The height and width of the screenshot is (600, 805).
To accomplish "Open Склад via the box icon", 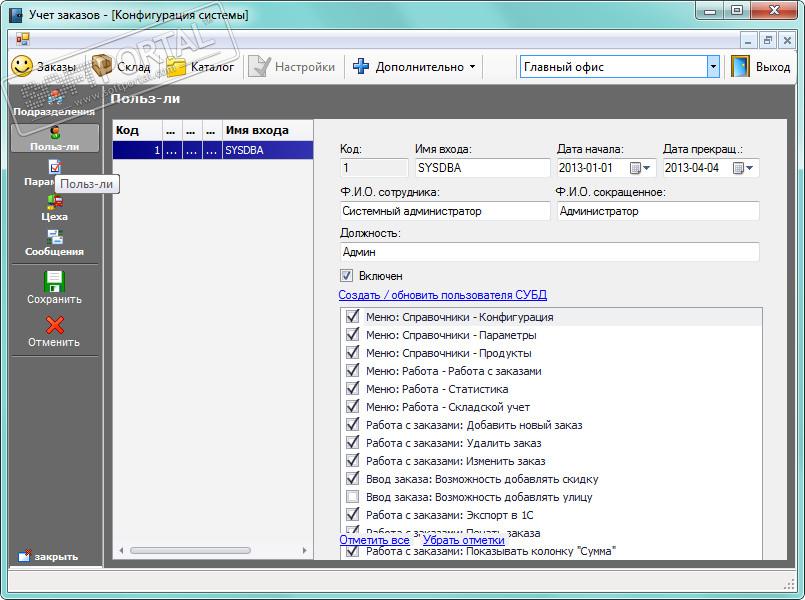I will [x=102, y=66].
